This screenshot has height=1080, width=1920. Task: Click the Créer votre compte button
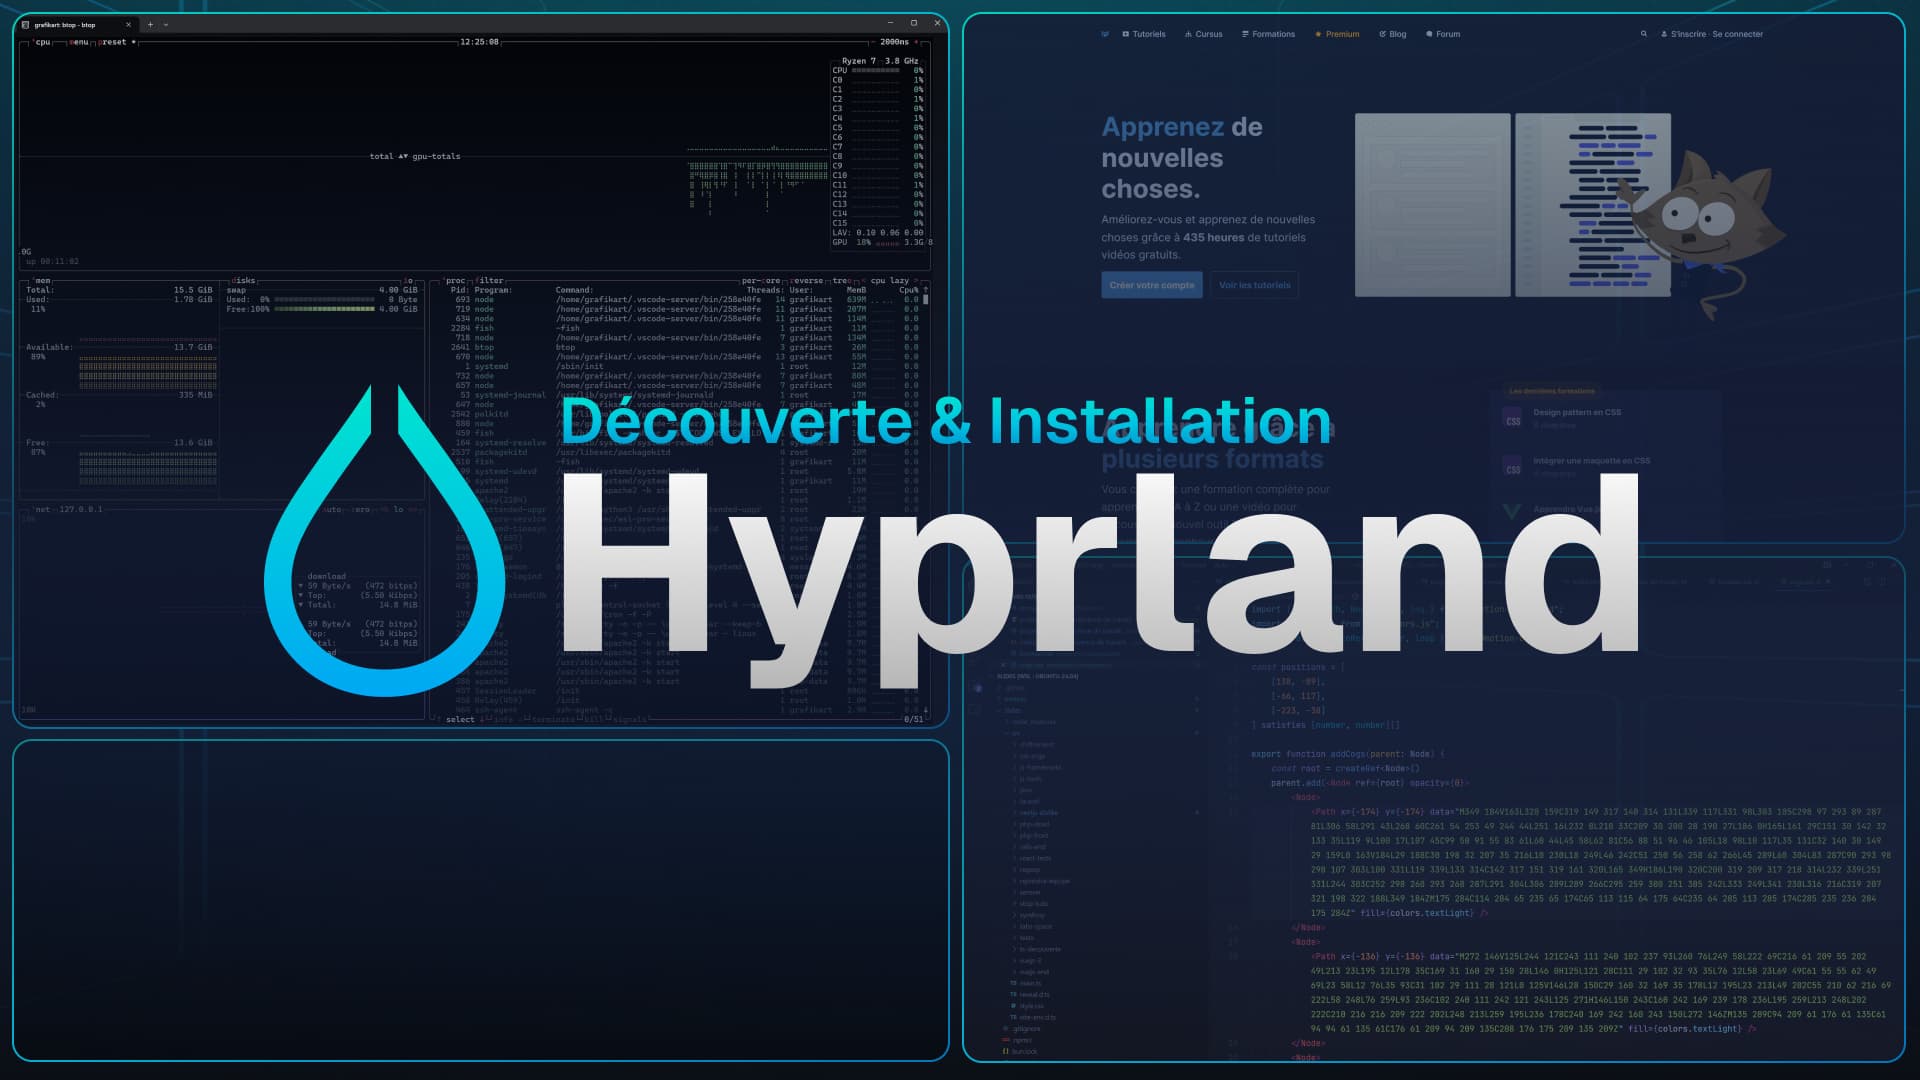point(1151,284)
